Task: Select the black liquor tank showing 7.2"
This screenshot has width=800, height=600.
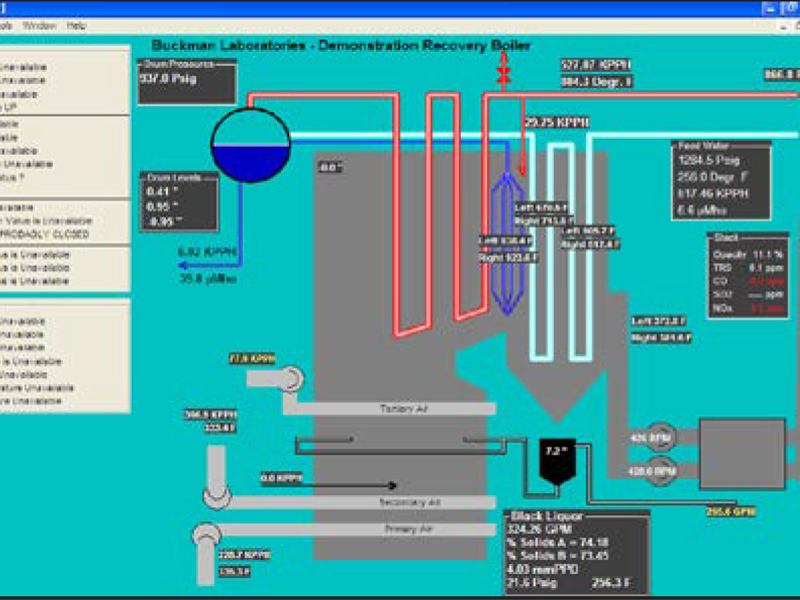Action: coord(557,461)
